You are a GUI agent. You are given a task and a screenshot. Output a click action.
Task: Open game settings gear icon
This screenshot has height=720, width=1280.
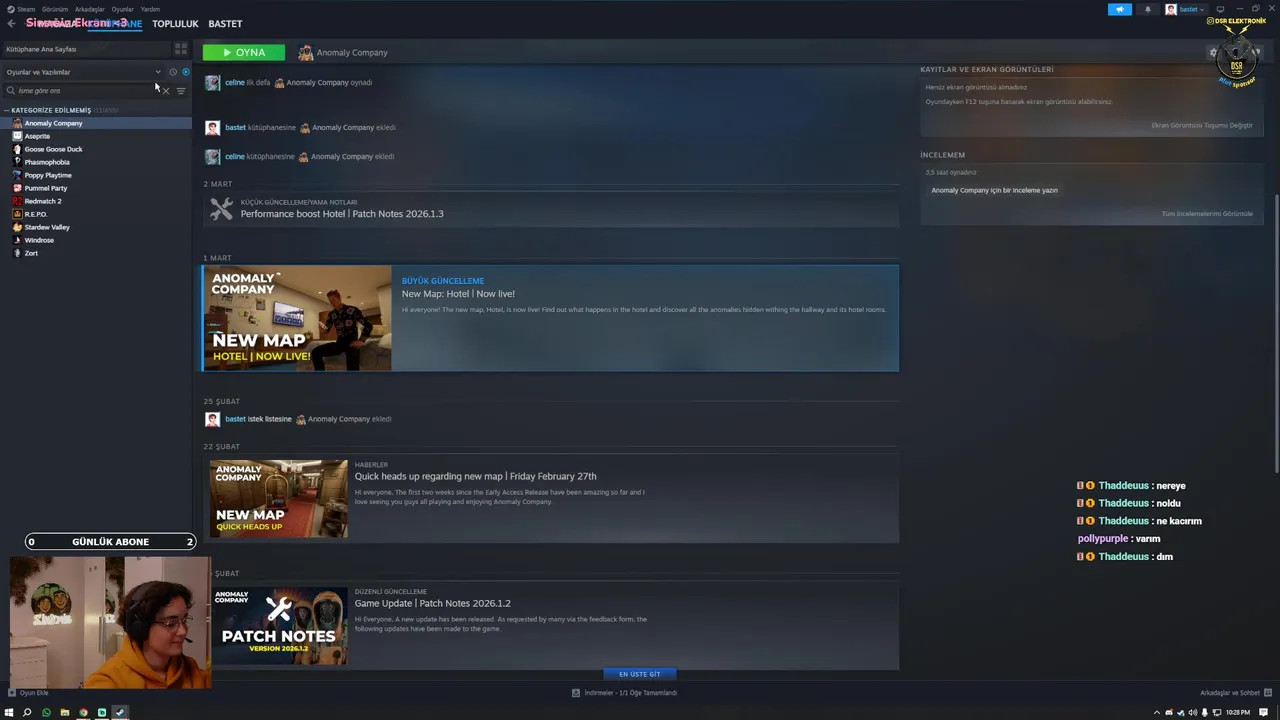(1214, 52)
